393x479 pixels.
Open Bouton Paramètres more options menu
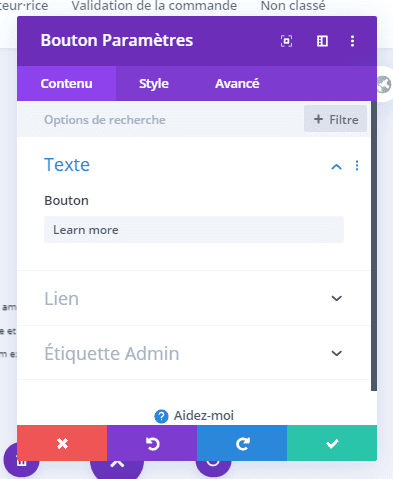352,41
